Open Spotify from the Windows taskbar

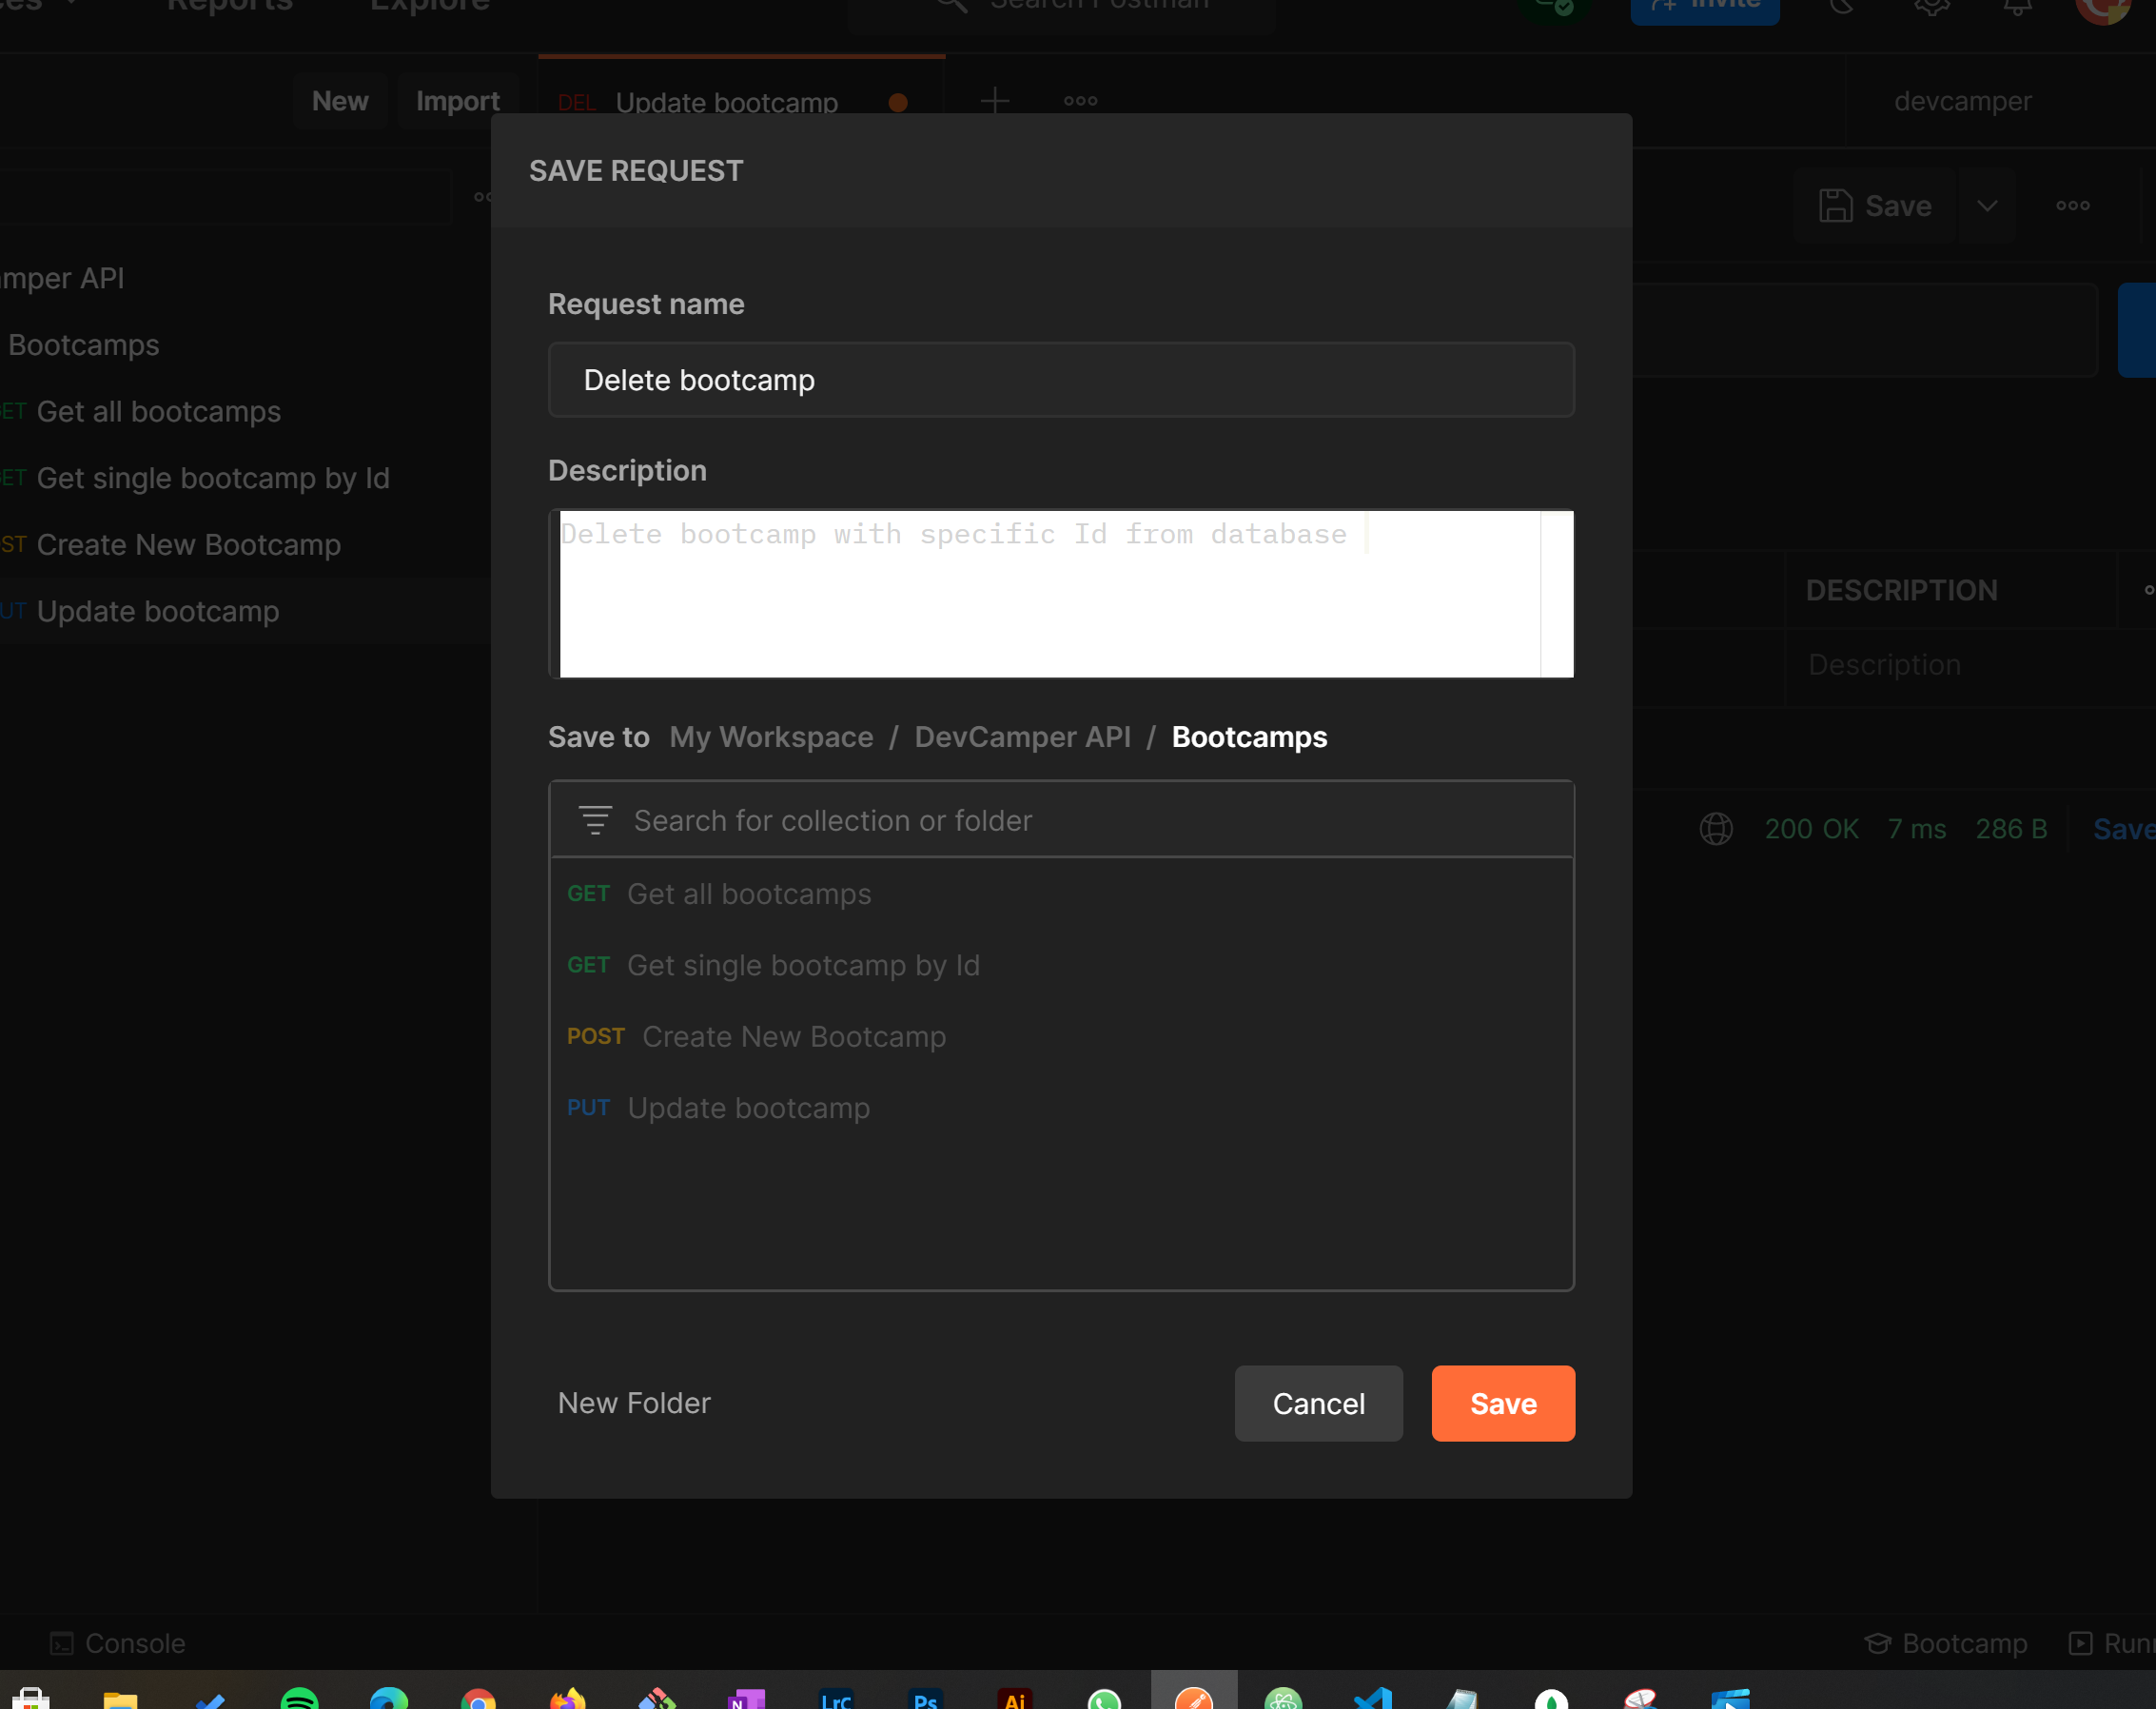(299, 1697)
